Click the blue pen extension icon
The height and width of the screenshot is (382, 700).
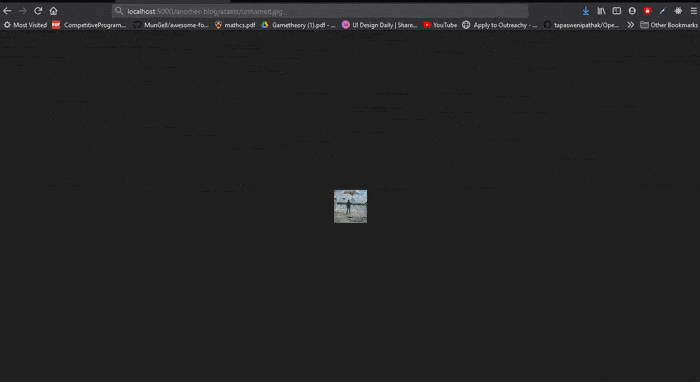[x=662, y=11]
